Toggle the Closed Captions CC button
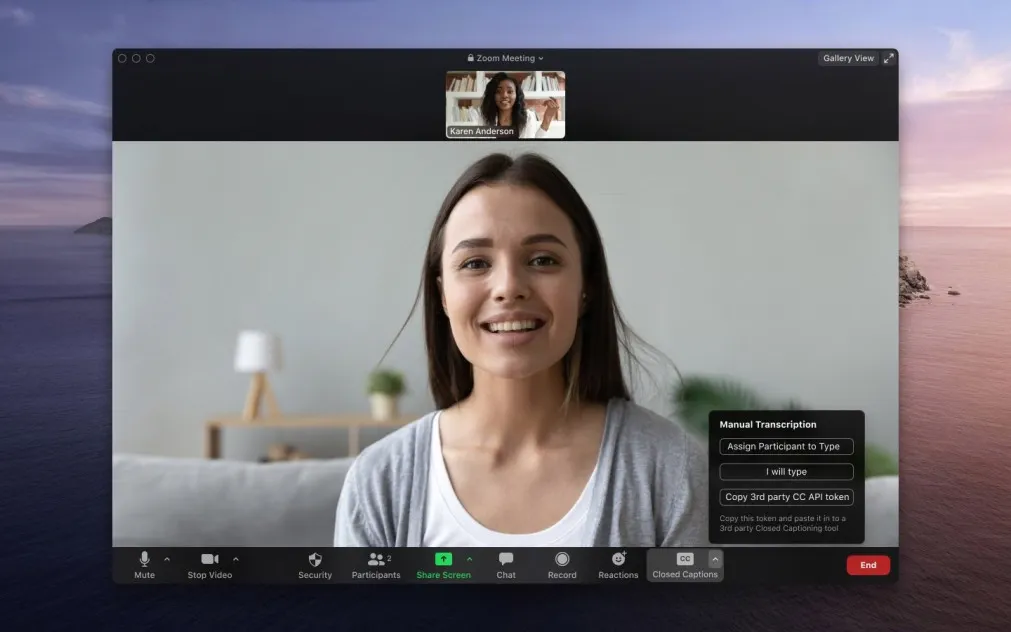Image resolution: width=1011 pixels, height=632 pixels. click(685, 565)
